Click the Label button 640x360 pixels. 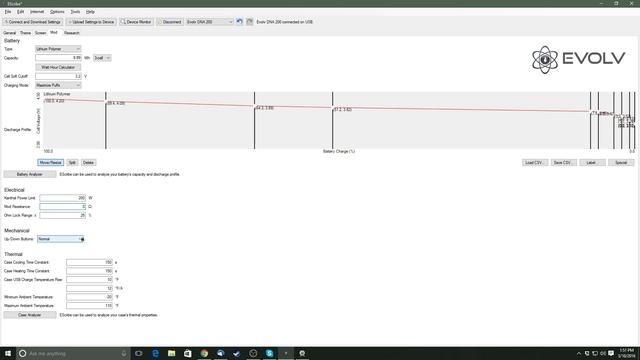pos(592,162)
